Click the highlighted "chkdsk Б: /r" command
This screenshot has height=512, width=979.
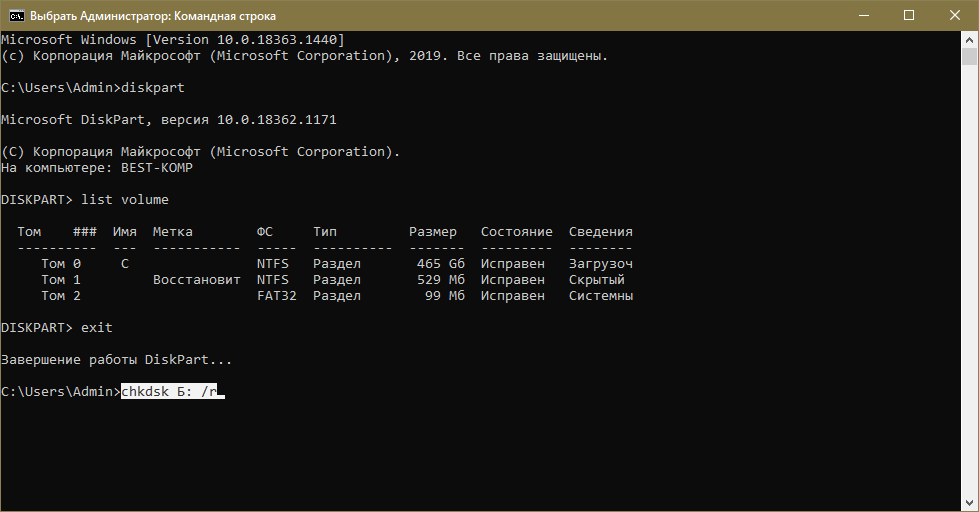click(169, 392)
